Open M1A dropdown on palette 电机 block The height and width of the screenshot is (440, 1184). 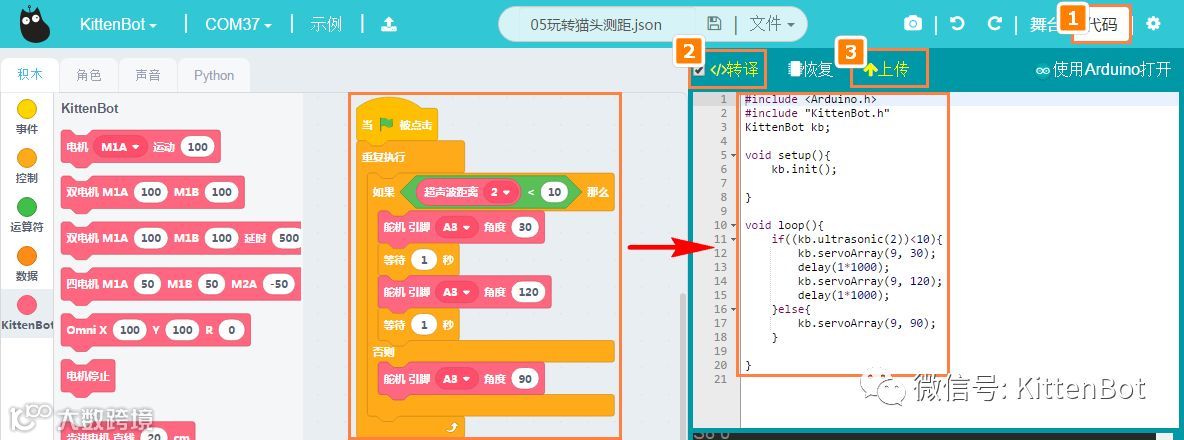120,147
